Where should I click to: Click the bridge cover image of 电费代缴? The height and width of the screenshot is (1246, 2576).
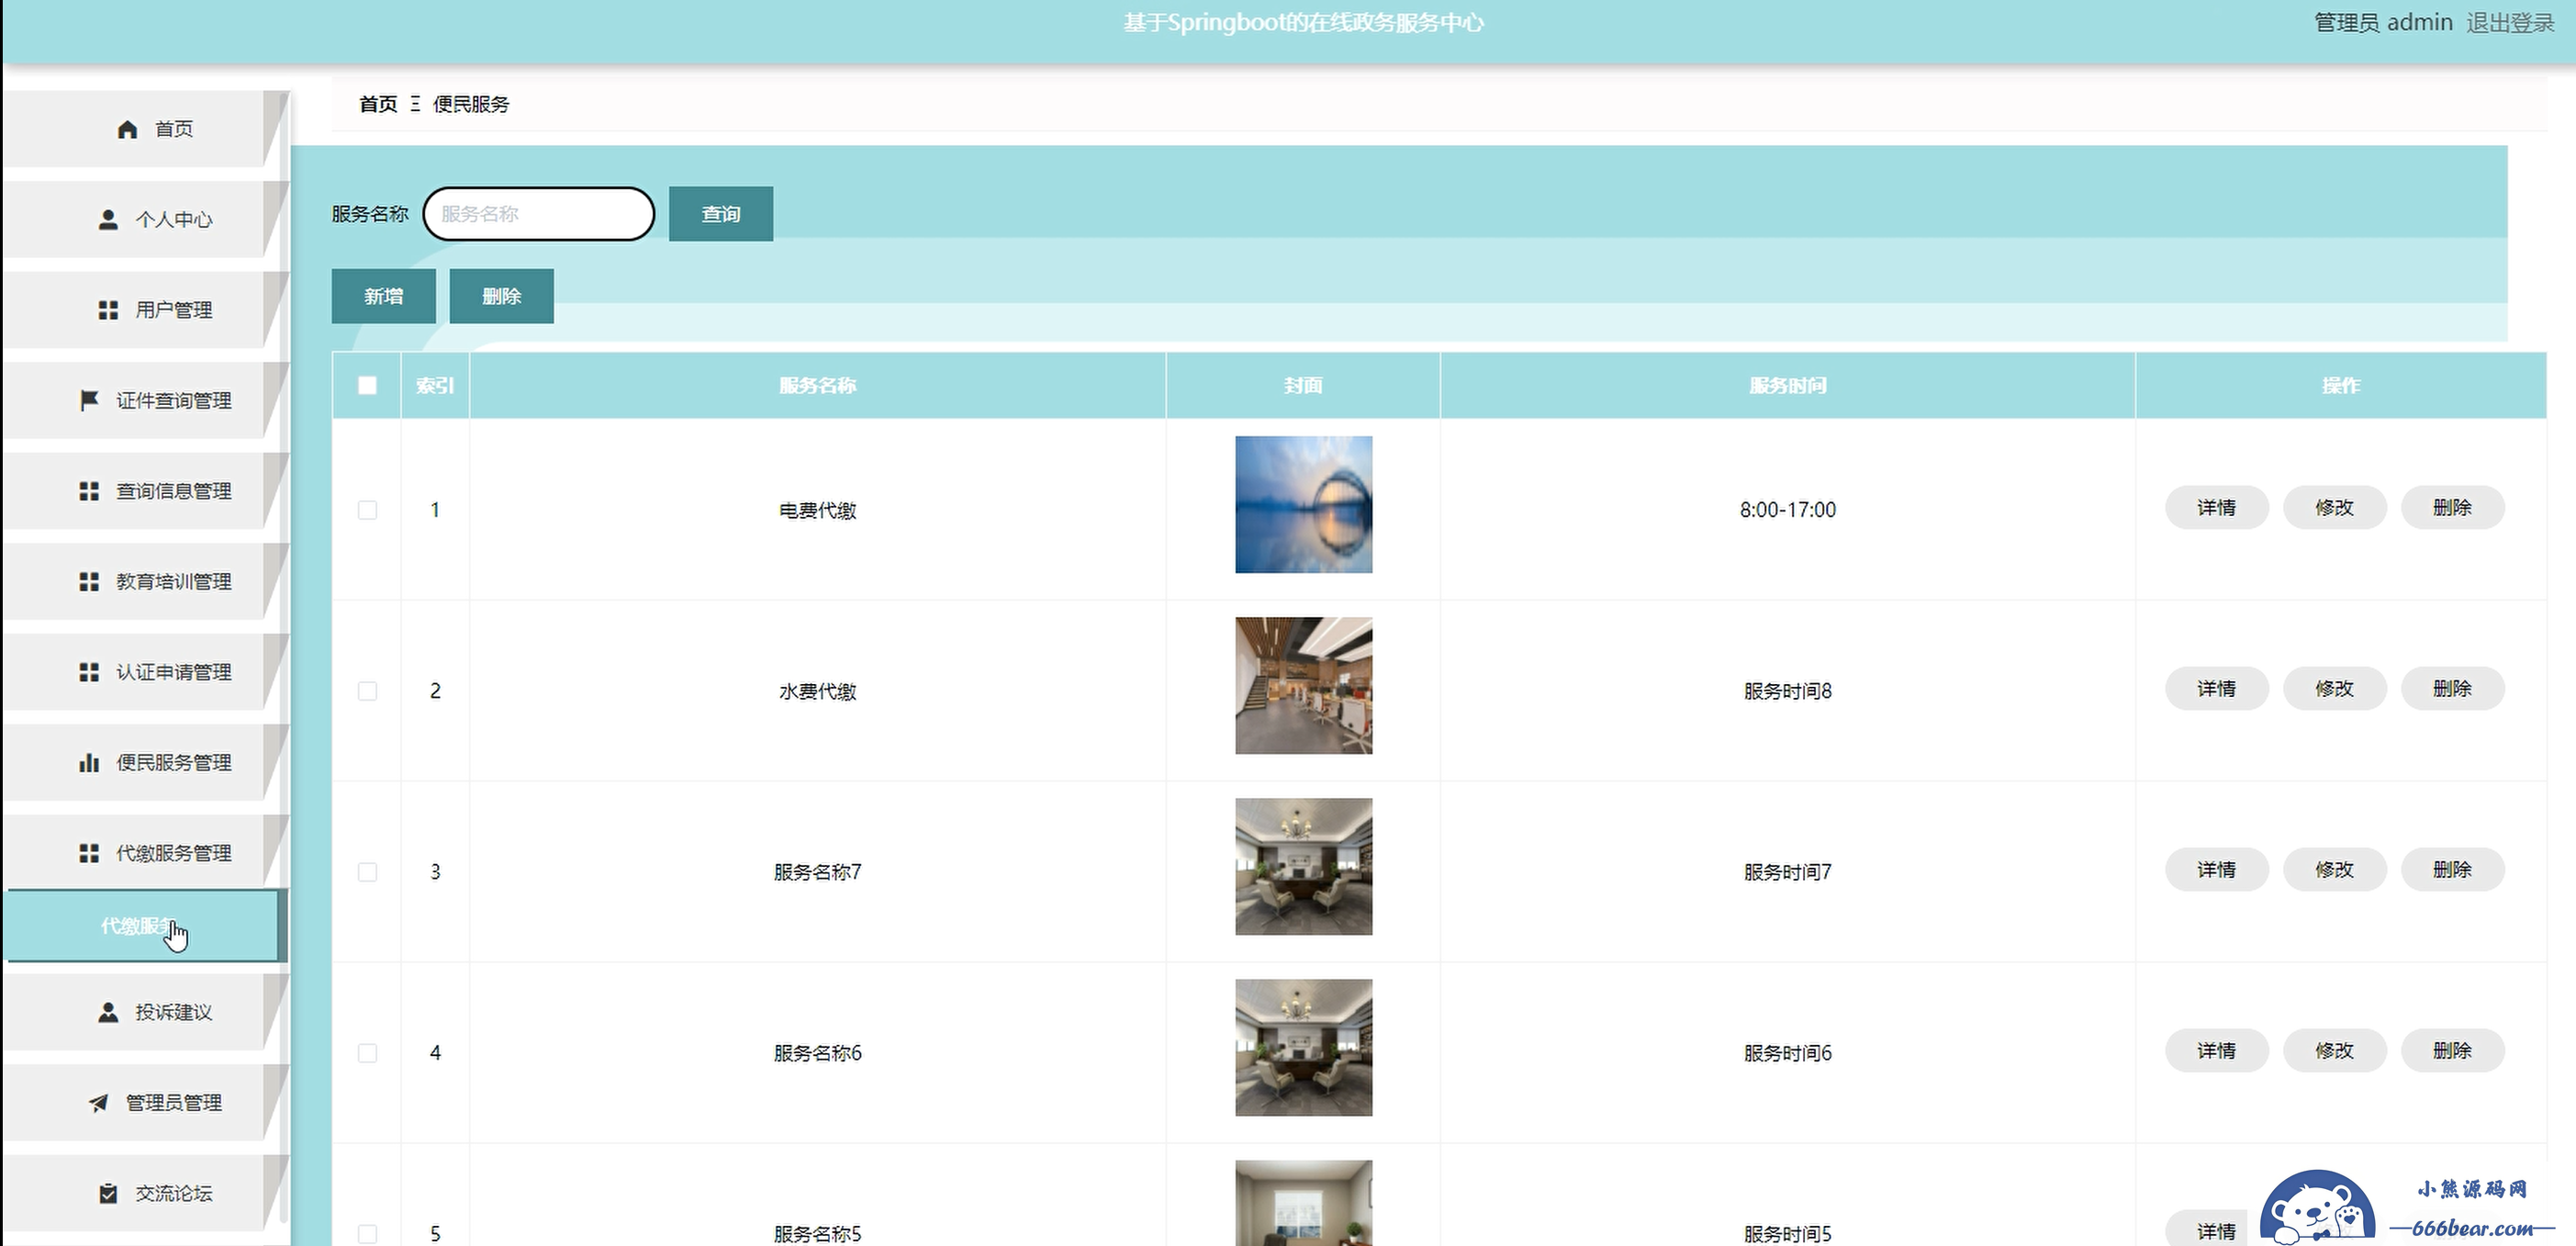pos(1303,505)
